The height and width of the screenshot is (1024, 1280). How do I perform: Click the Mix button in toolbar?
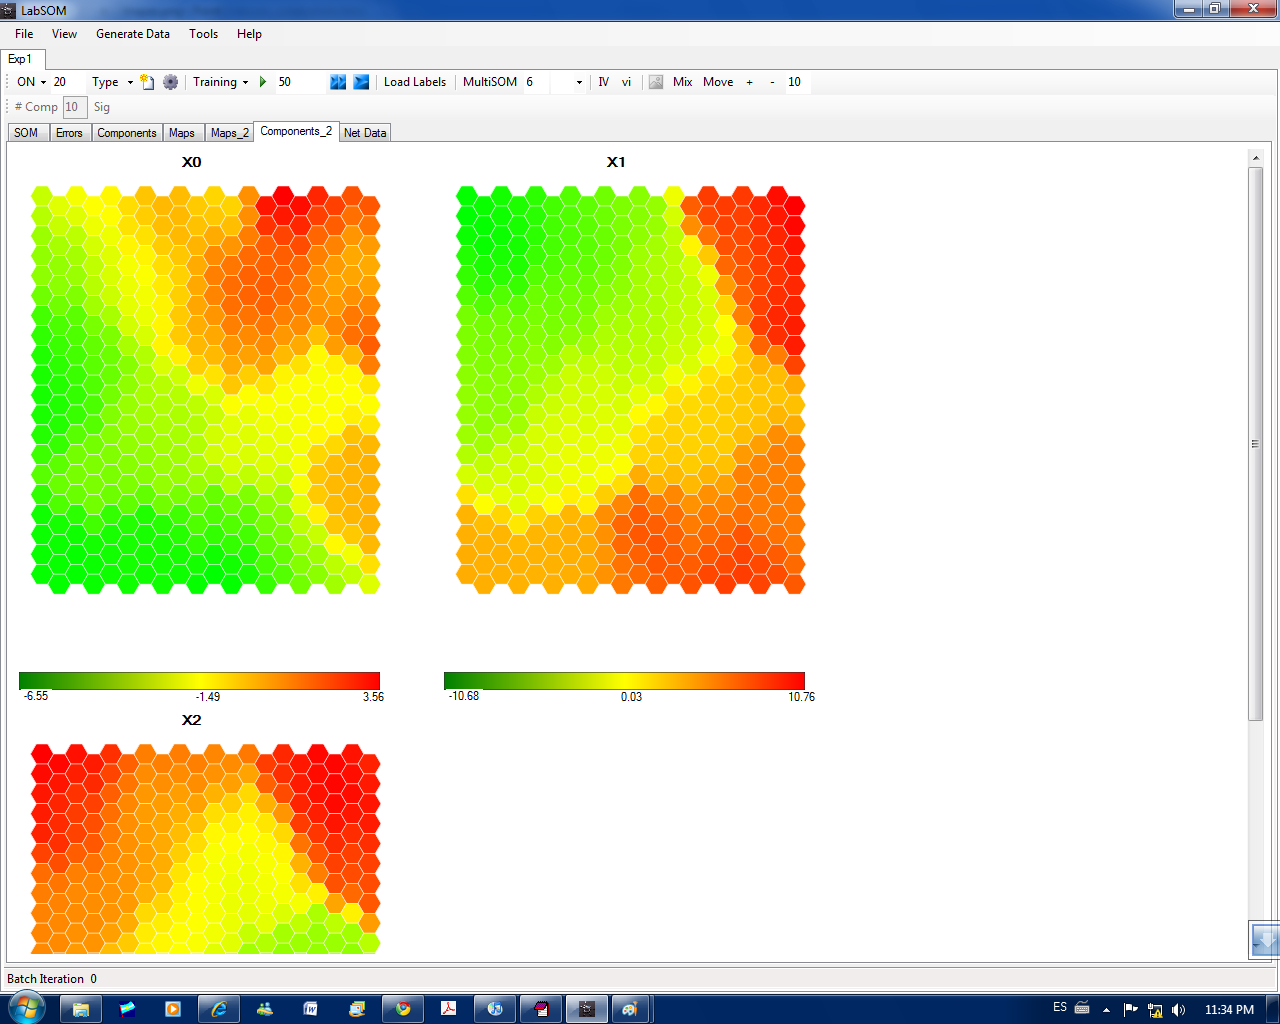click(x=682, y=82)
